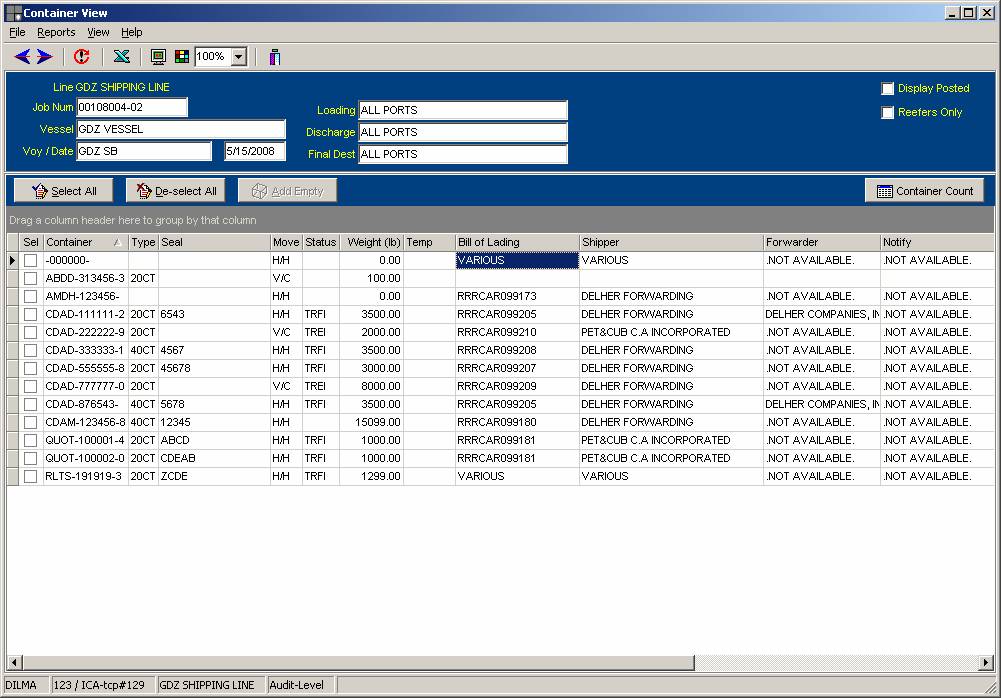The width and height of the screenshot is (1001, 698).
Task: Open the Container Count window
Action: [924, 191]
